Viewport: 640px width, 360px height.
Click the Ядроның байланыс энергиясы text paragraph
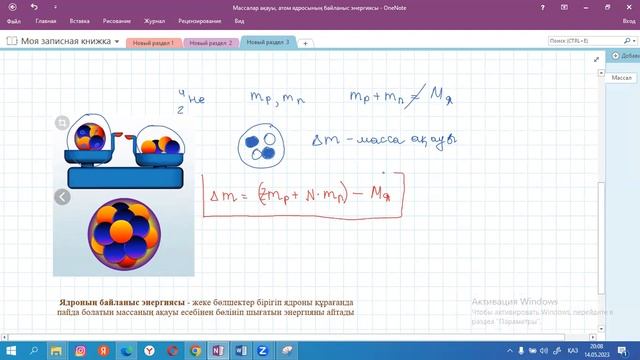pyautogui.click(x=206, y=307)
